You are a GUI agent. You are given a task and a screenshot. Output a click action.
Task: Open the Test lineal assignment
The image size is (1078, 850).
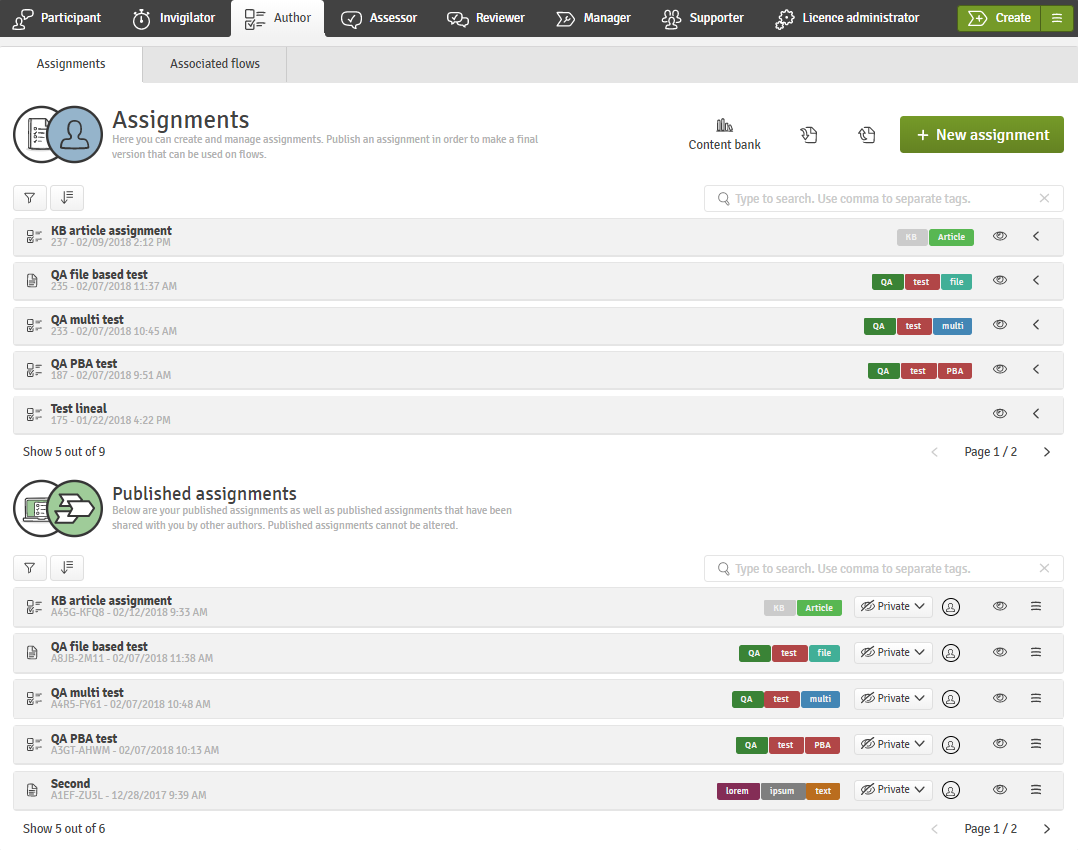pos(538,414)
